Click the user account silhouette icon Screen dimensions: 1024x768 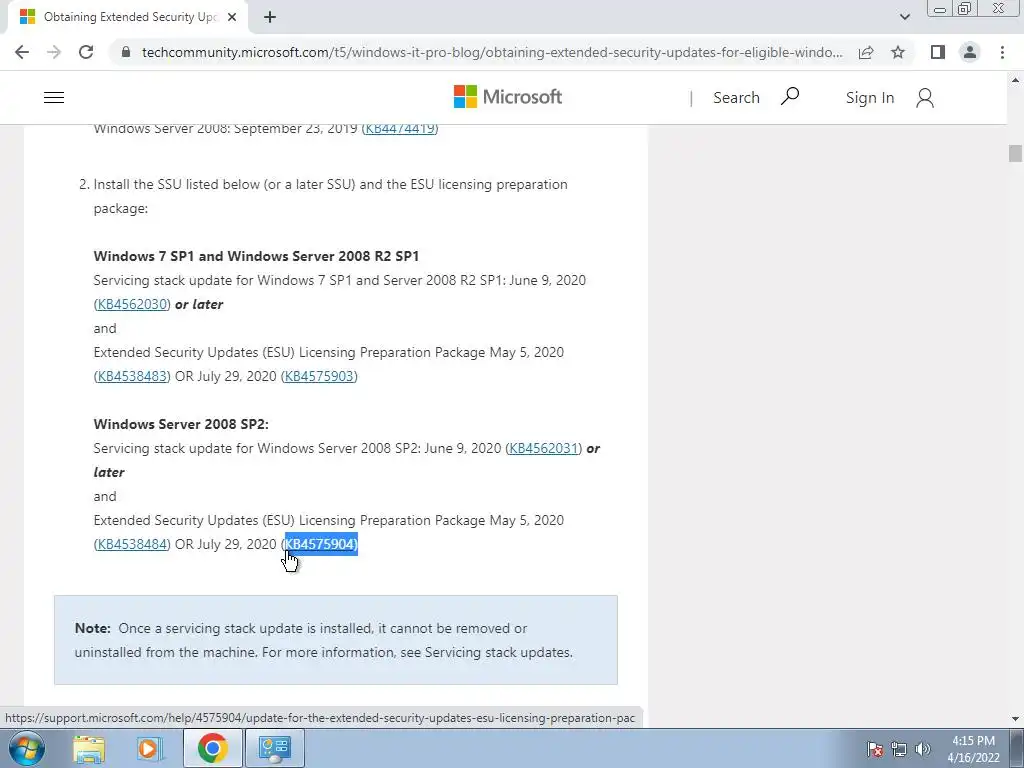click(x=925, y=98)
